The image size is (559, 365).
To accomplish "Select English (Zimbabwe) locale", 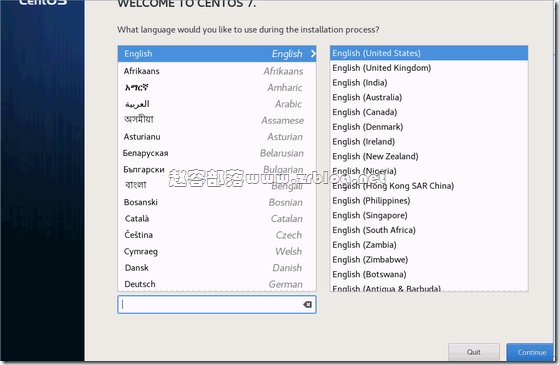I will (x=429, y=259).
